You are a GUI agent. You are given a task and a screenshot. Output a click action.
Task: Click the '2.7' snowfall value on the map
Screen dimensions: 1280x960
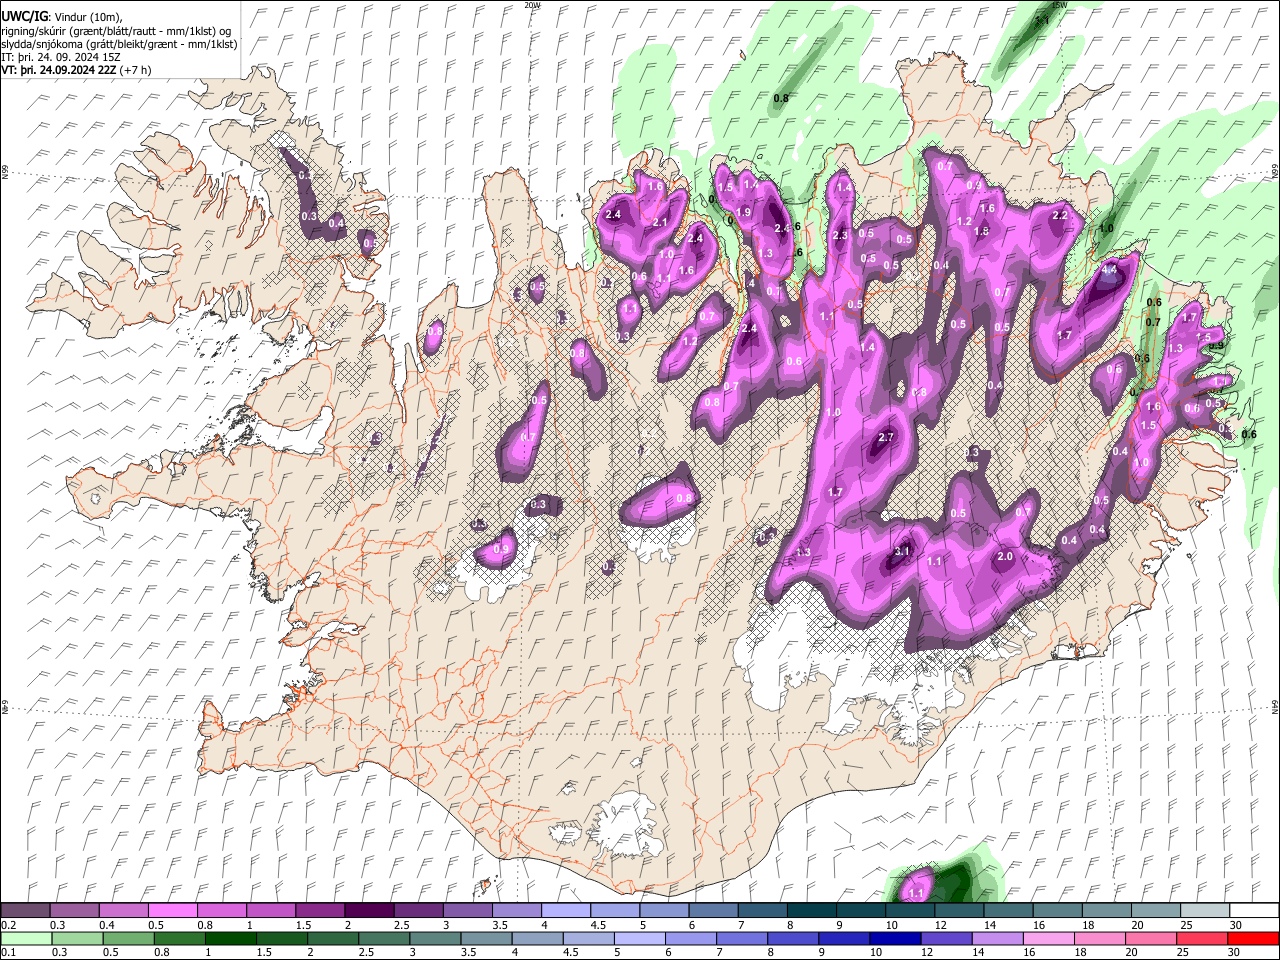[886, 438]
